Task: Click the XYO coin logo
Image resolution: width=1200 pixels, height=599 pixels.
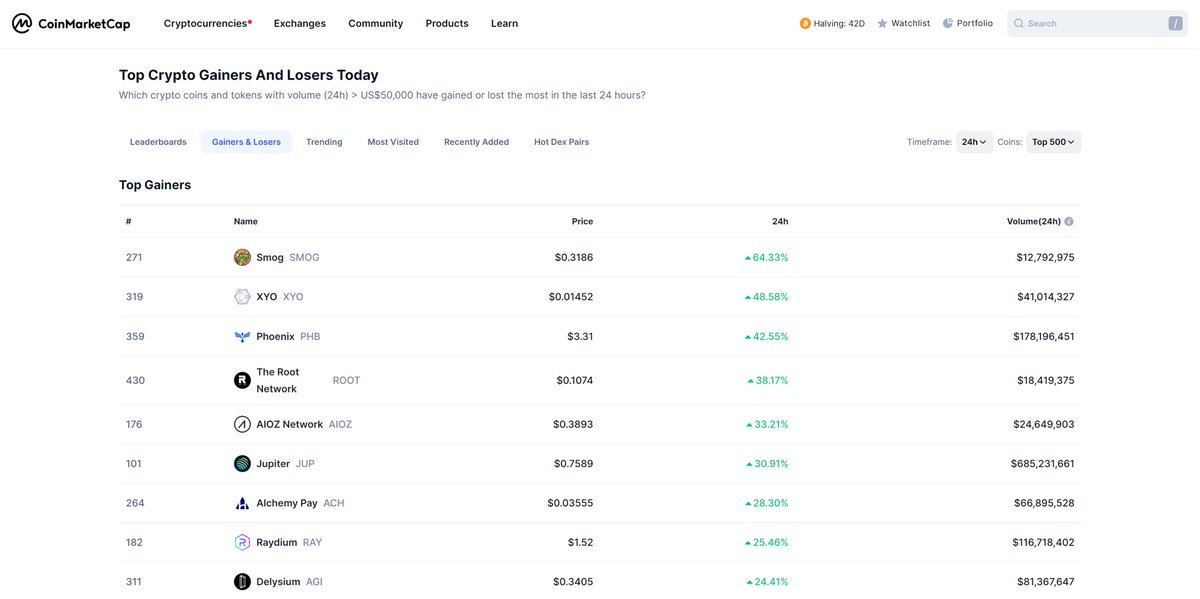Action: (x=242, y=297)
